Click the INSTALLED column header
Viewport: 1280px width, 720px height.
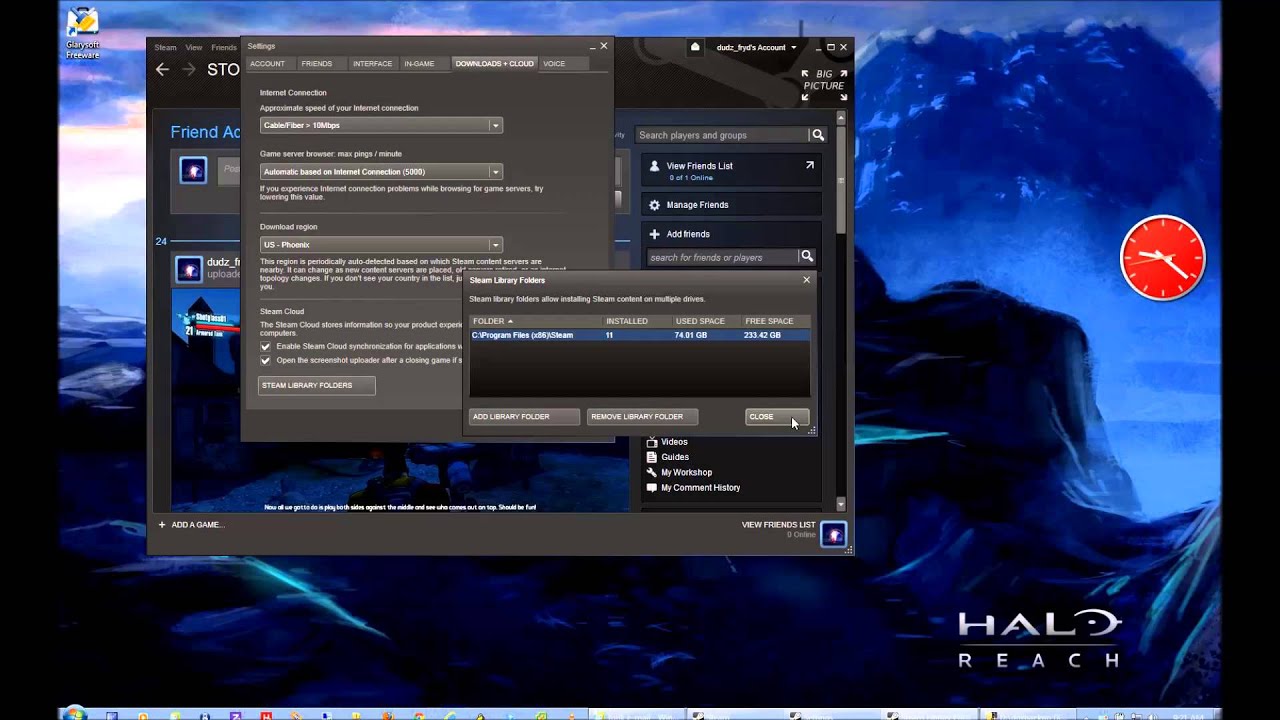(x=627, y=321)
